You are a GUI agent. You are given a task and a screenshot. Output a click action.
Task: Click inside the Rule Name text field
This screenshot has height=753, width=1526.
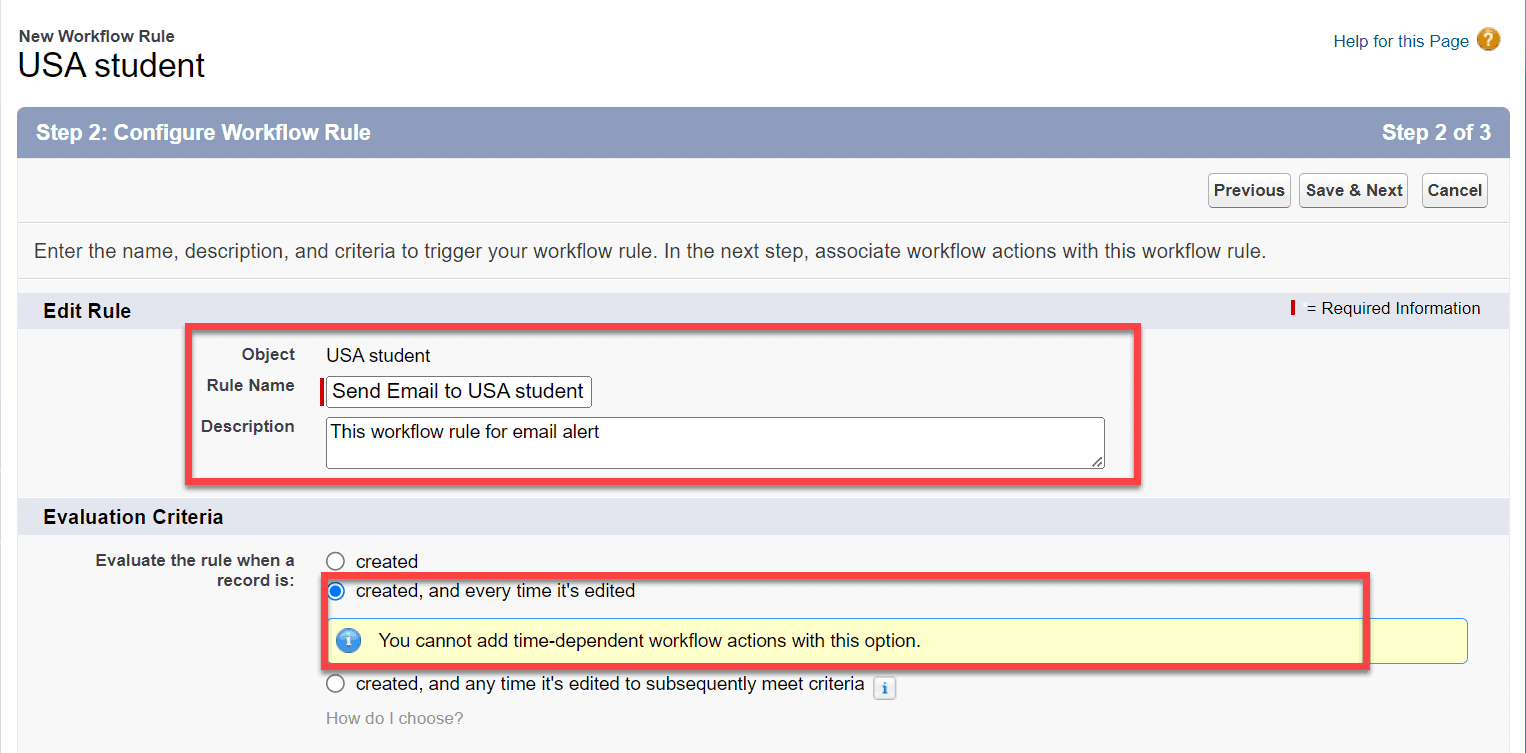click(457, 391)
